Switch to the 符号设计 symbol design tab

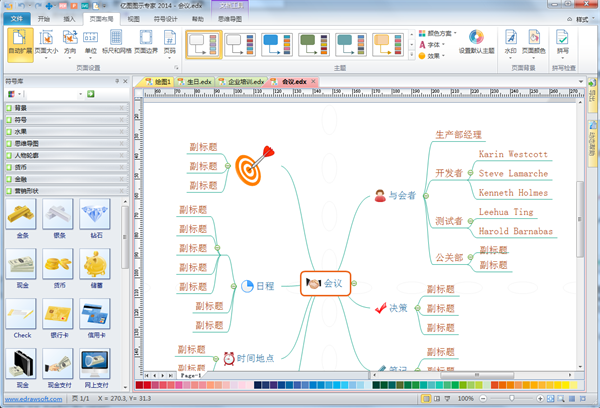pyautogui.click(x=165, y=19)
